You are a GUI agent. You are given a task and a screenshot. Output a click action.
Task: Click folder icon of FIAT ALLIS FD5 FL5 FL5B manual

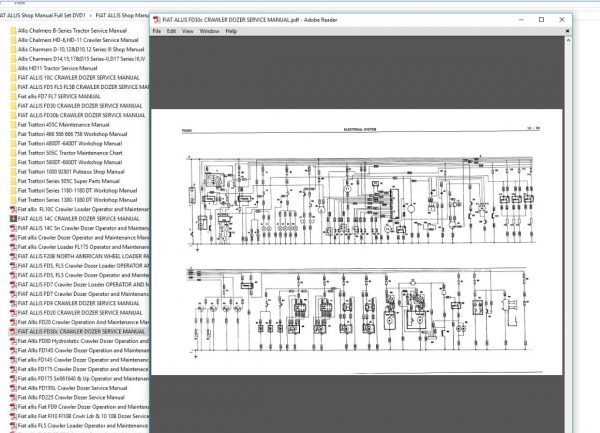(13, 87)
